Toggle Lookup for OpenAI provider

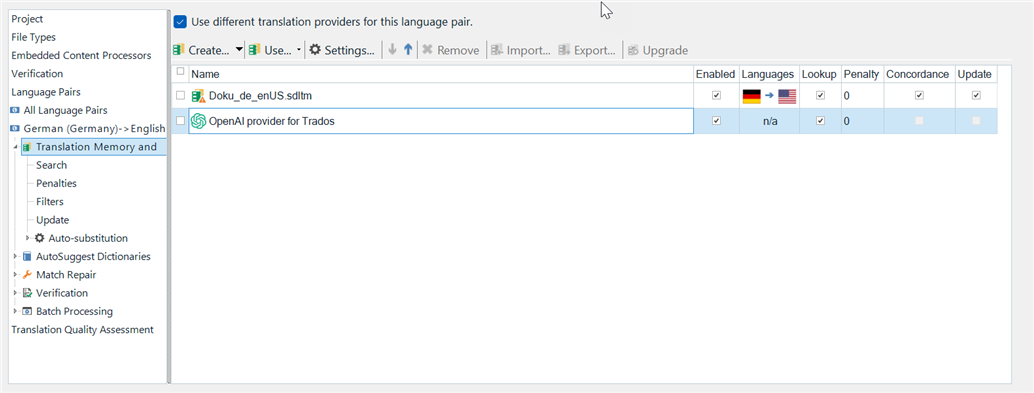[x=820, y=121]
